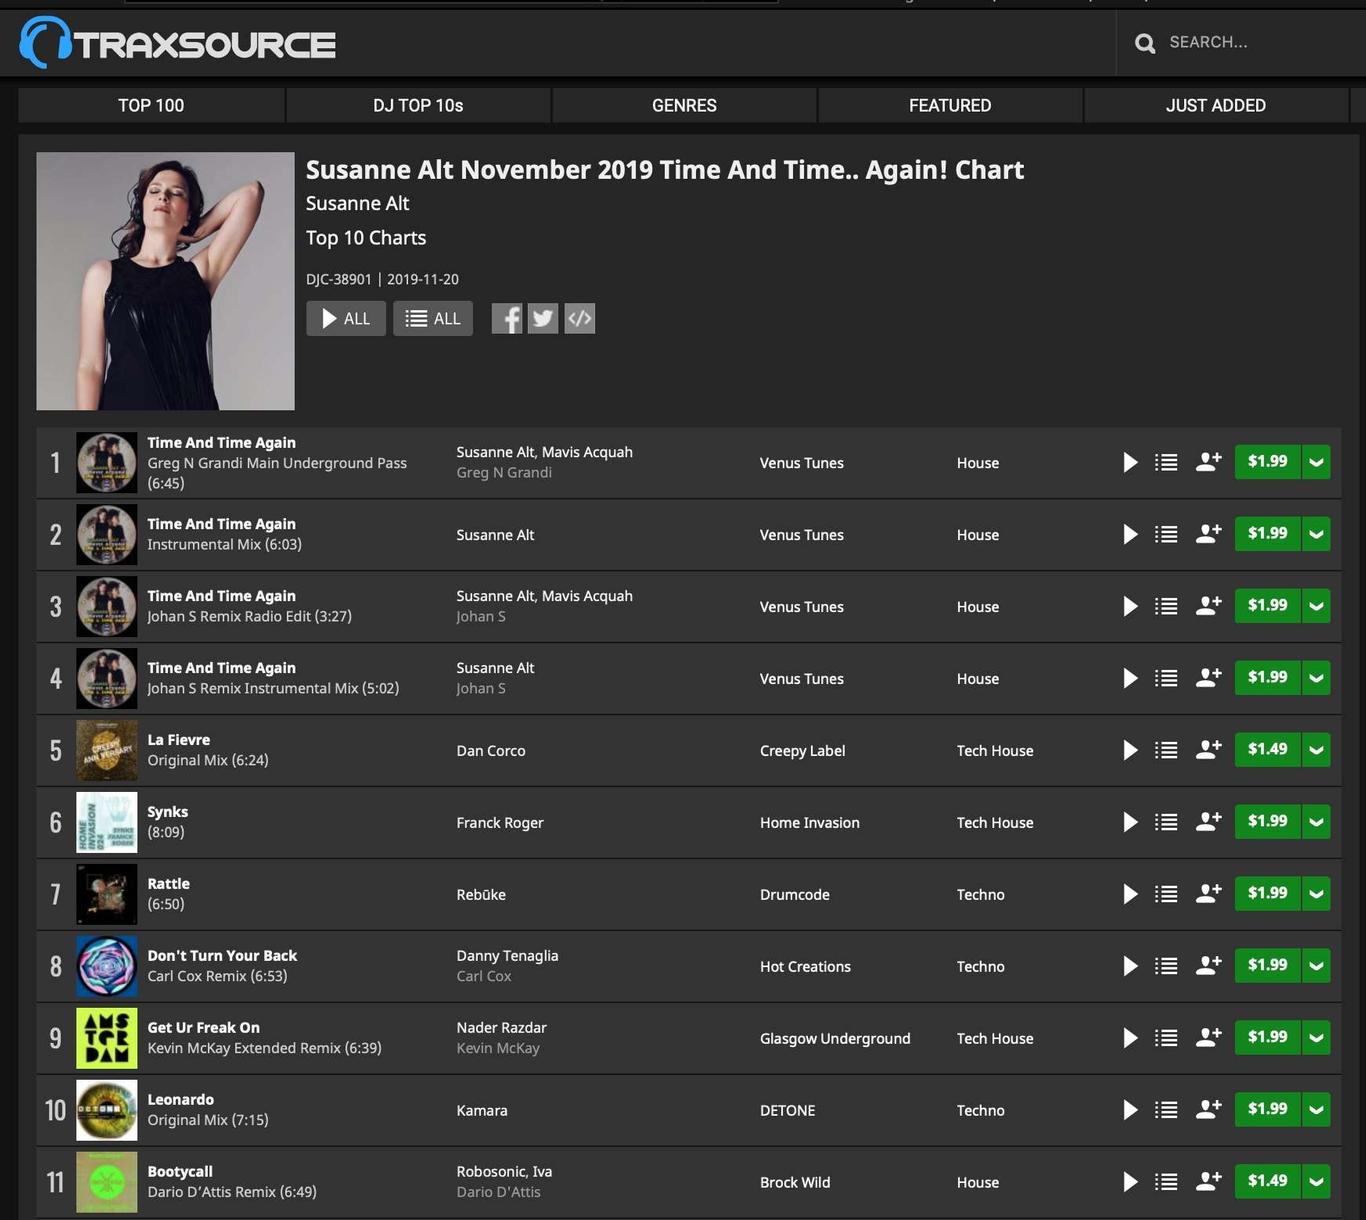Screen dimensions: 1366x1220
Task: Follow Dan Corco via La Fievre row icon
Action: click(1209, 749)
